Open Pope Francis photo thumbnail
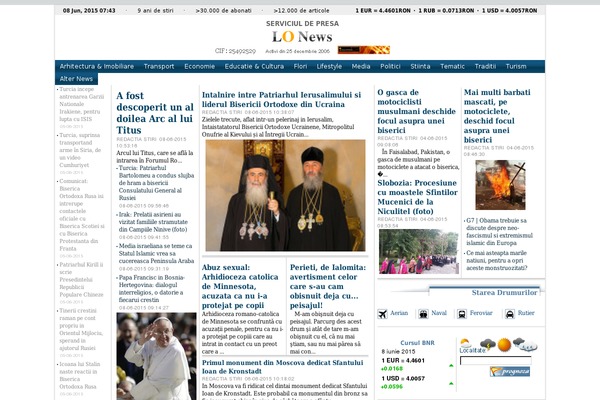This screenshot has height=400, width=600. (x=157, y=356)
